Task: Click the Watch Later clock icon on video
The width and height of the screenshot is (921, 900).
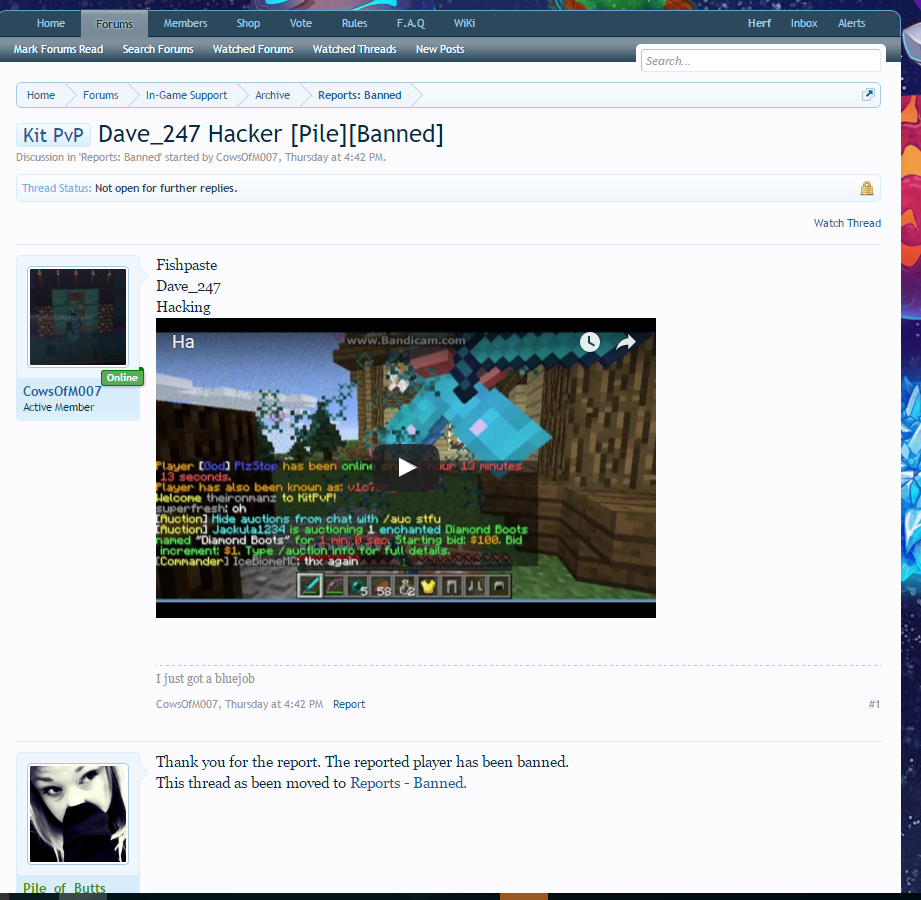Action: (x=590, y=342)
